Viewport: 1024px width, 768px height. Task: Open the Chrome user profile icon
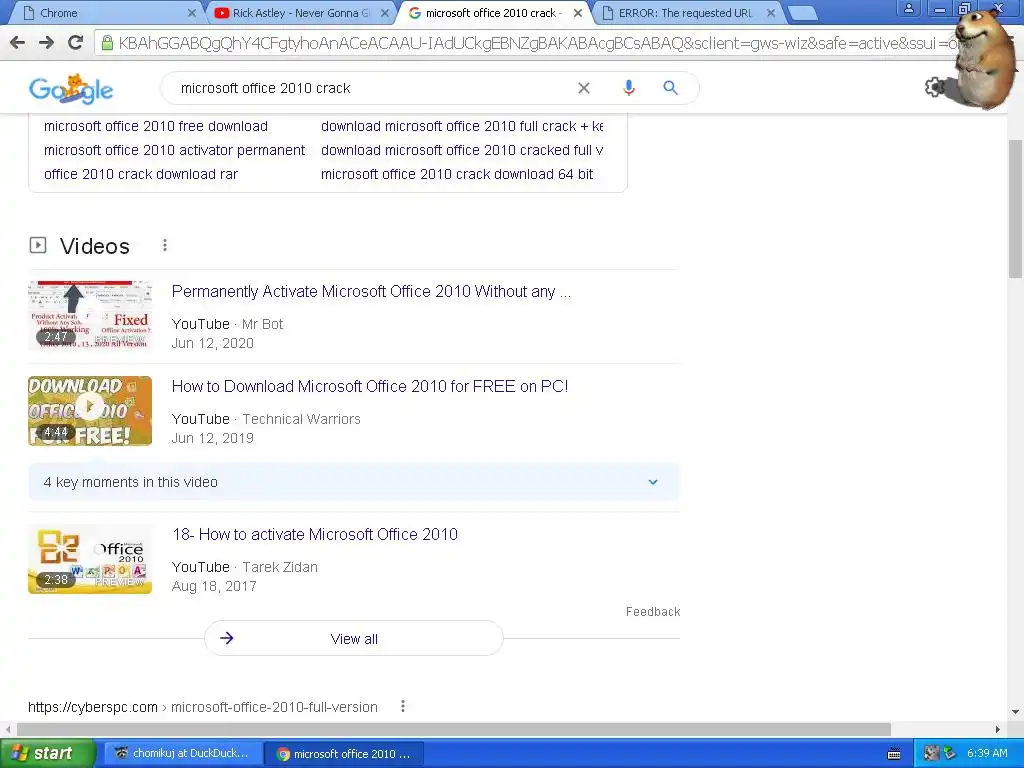(x=908, y=8)
